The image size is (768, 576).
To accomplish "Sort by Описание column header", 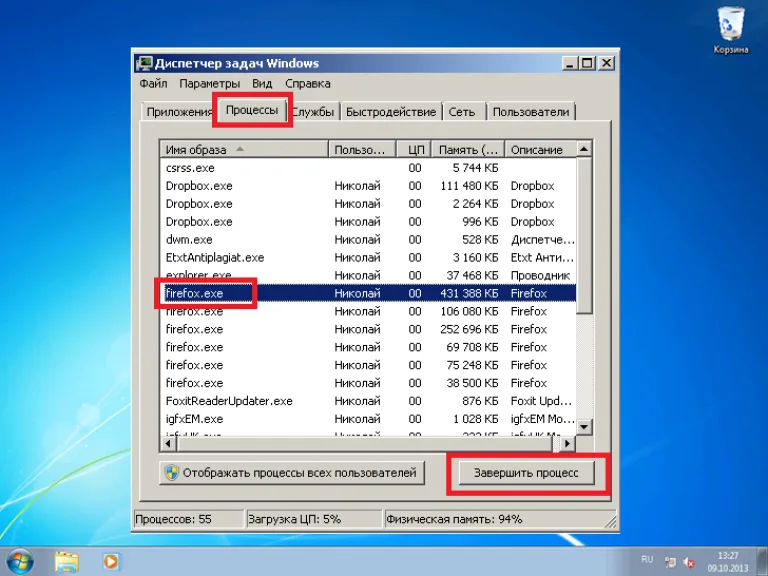I will click(541, 149).
